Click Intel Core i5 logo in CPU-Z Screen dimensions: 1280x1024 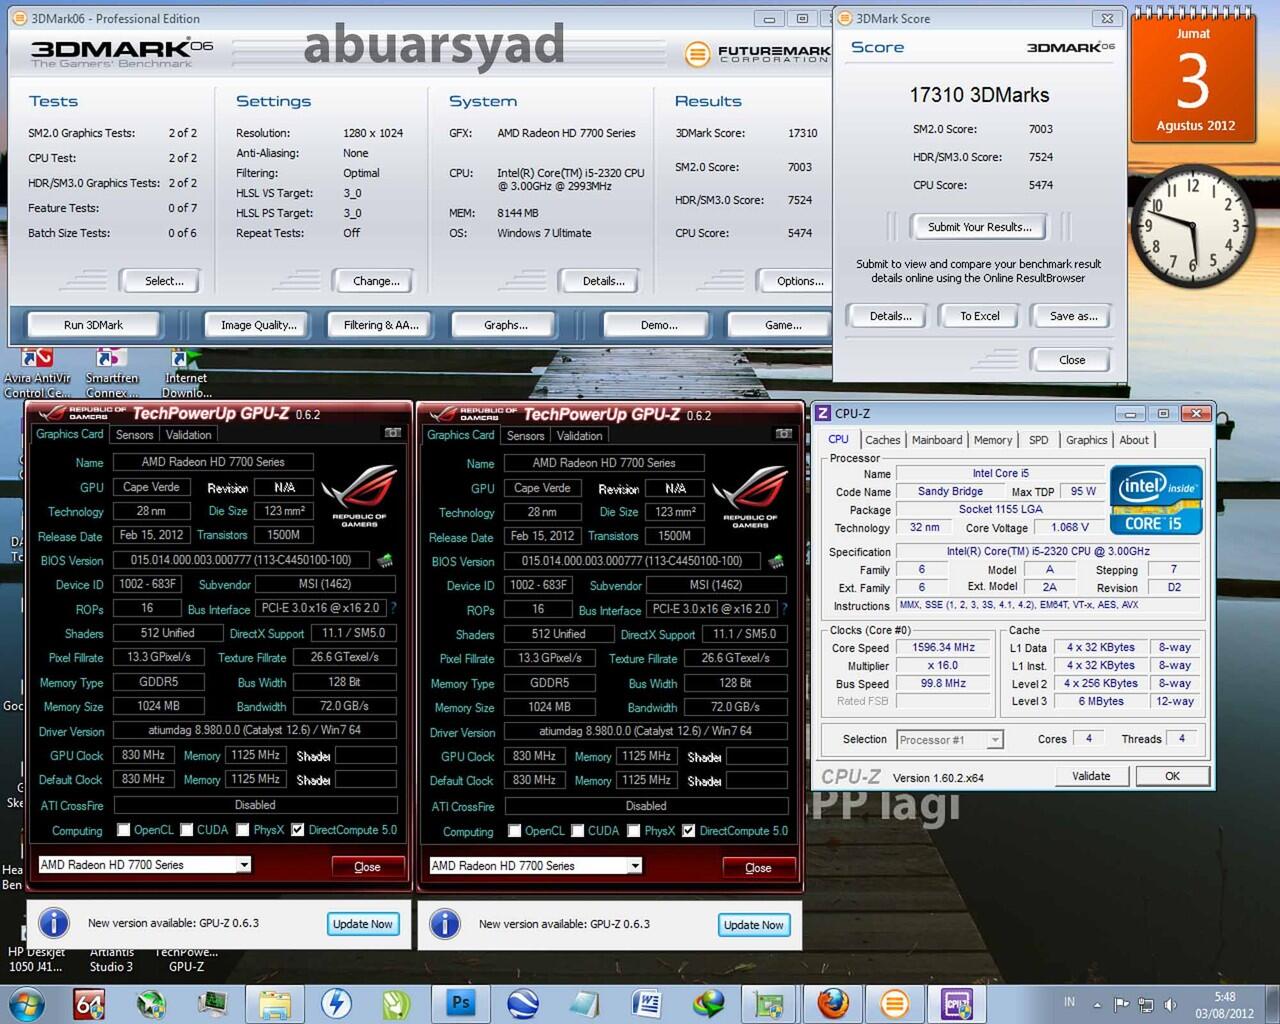click(x=1156, y=499)
